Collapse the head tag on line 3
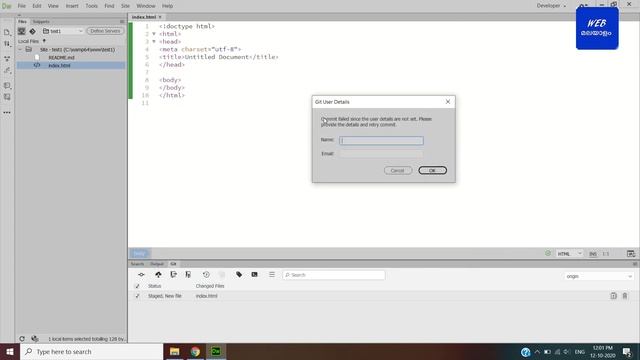The image size is (640, 360). pyautogui.click(x=154, y=42)
